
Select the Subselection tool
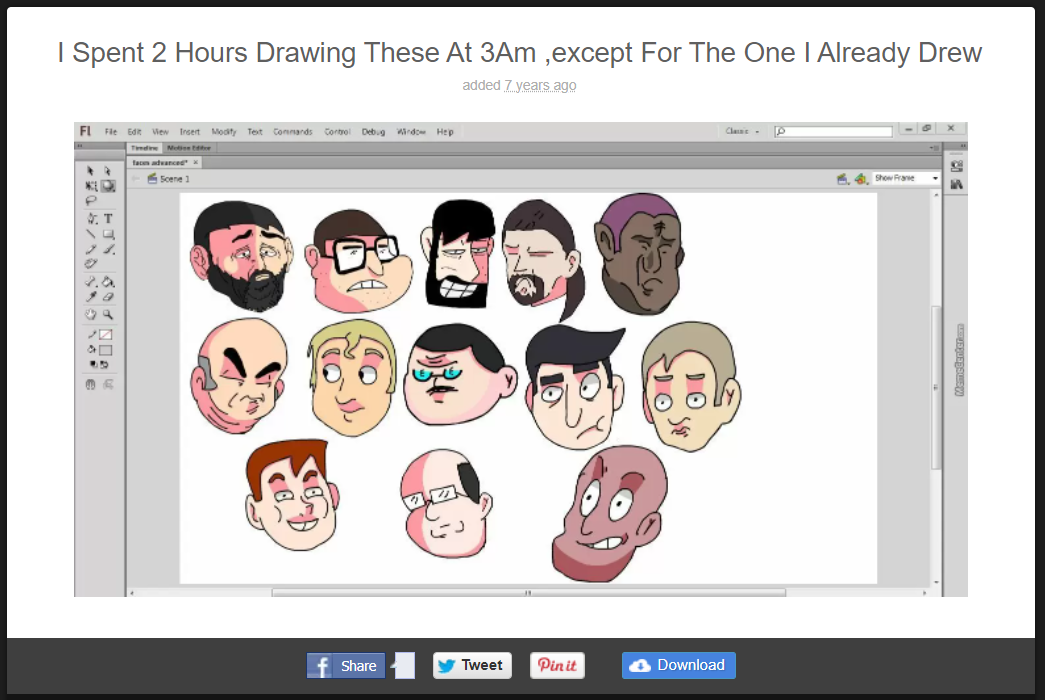(107, 171)
